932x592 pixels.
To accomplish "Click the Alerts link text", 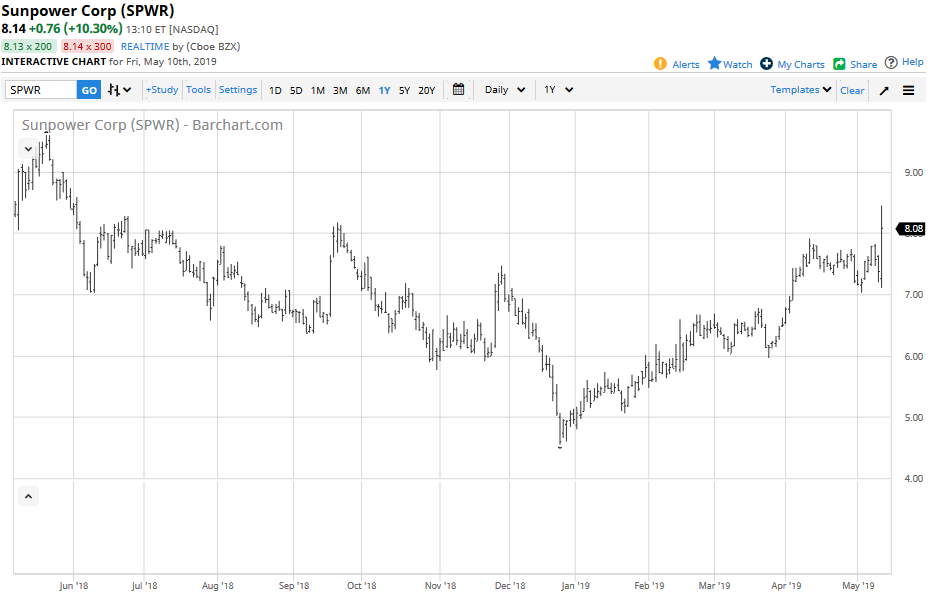I will tap(685, 64).
